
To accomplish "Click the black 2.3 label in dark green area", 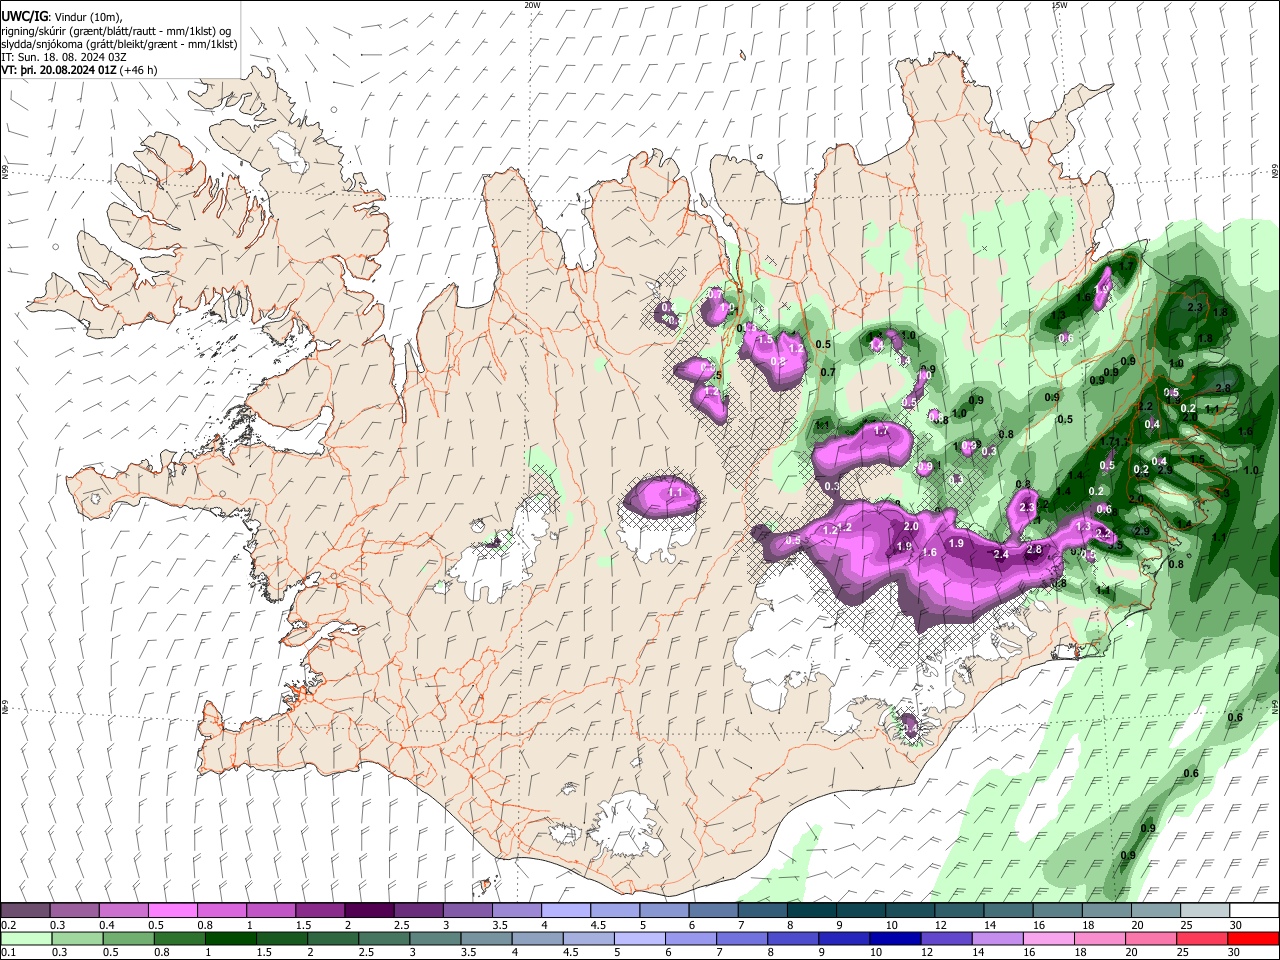I will pos(1194,308).
